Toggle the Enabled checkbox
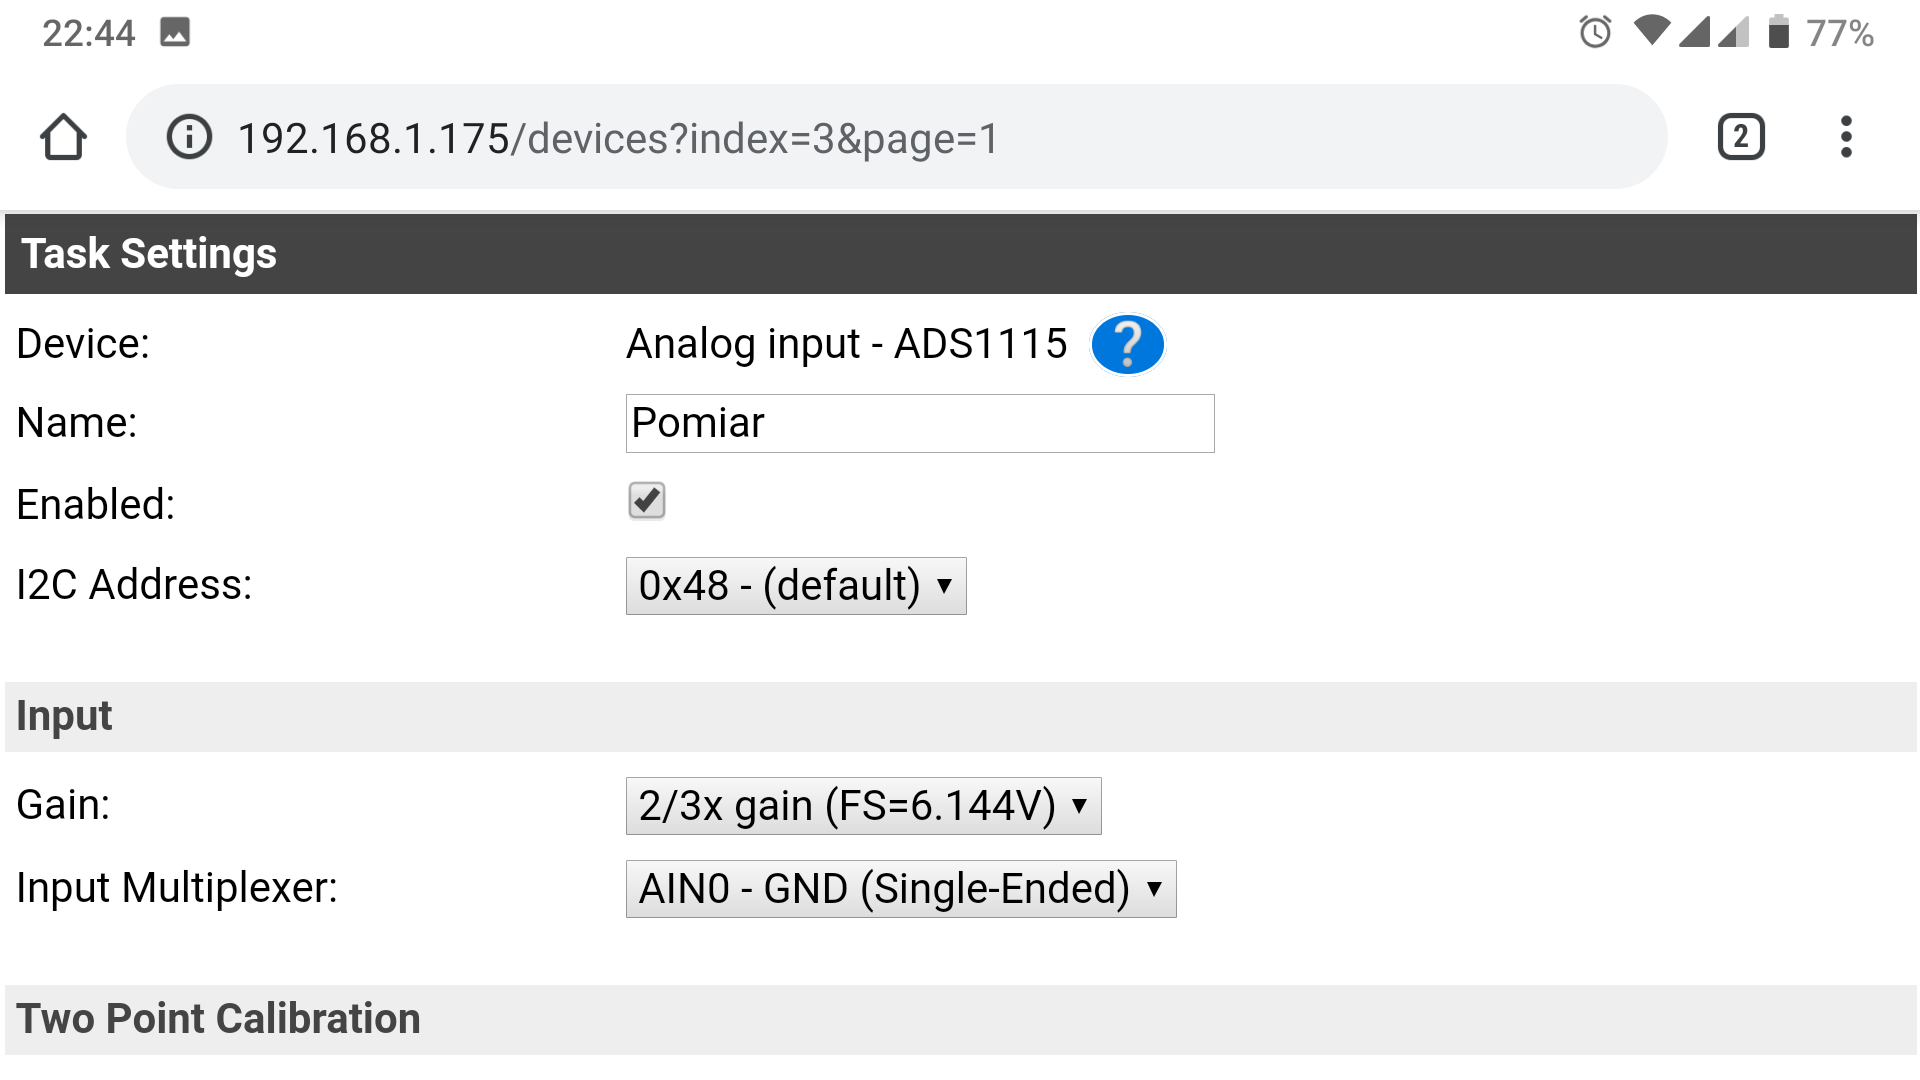 tap(647, 500)
